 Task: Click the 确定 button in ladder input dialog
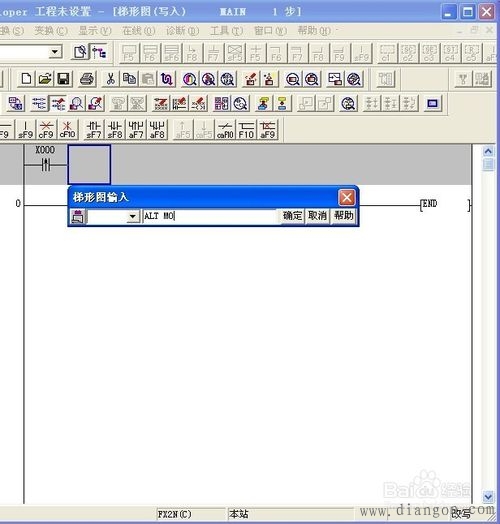(x=293, y=216)
